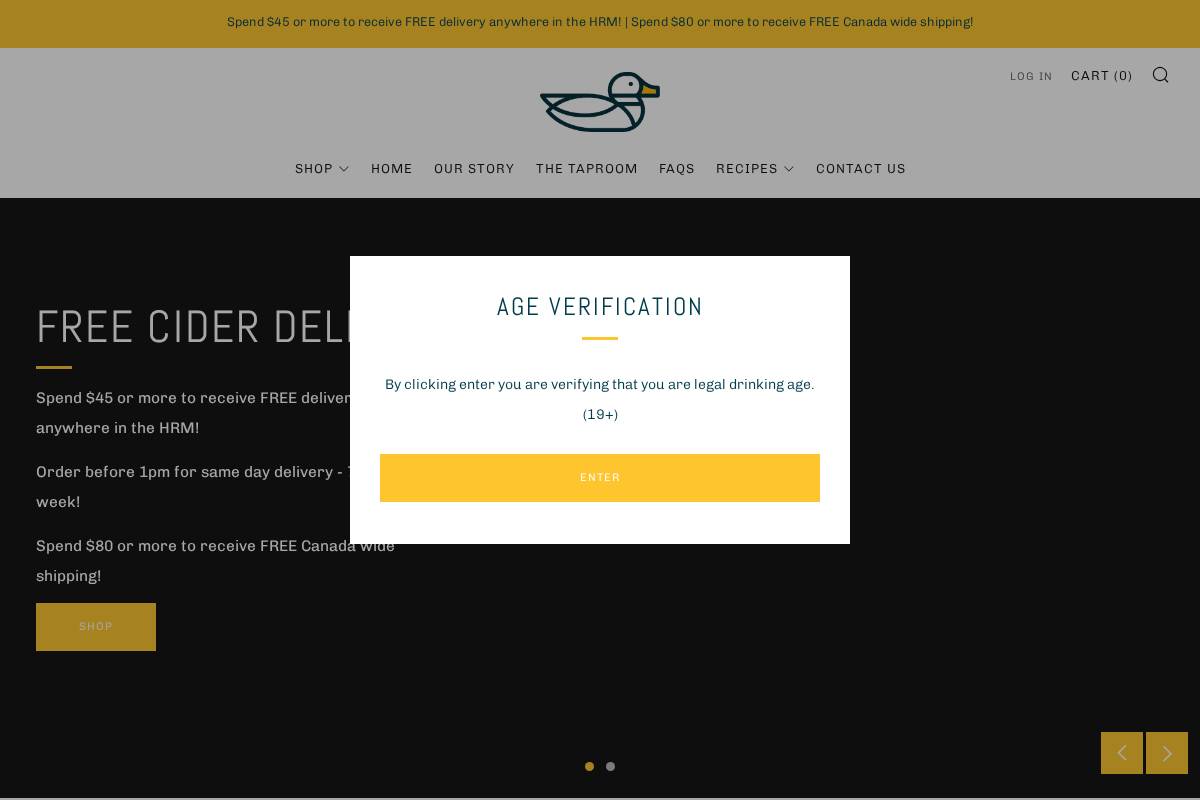Navigate to THE TAPROOM
Image resolution: width=1200 pixels, height=800 pixels.
pyautogui.click(x=586, y=169)
